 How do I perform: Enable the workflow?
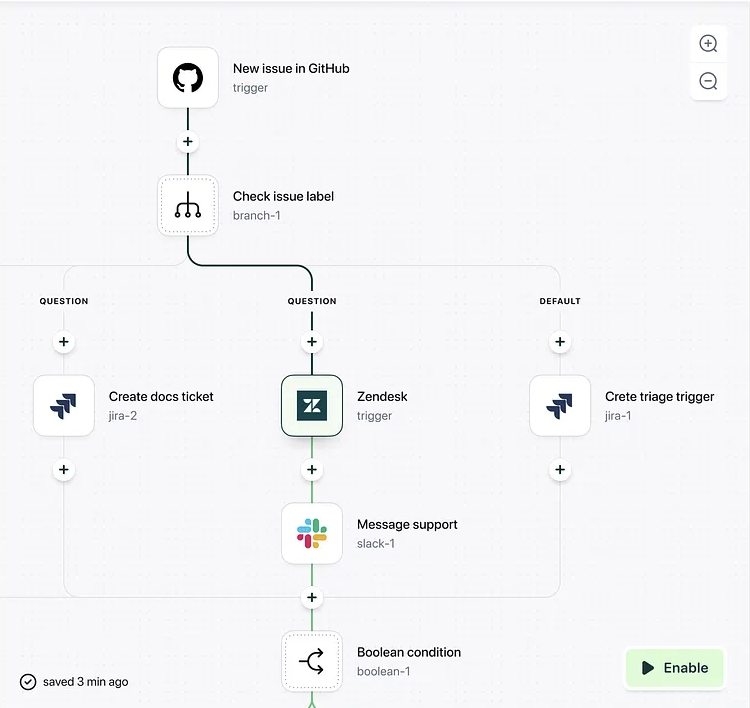pyautogui.click(x=675, y=668)
